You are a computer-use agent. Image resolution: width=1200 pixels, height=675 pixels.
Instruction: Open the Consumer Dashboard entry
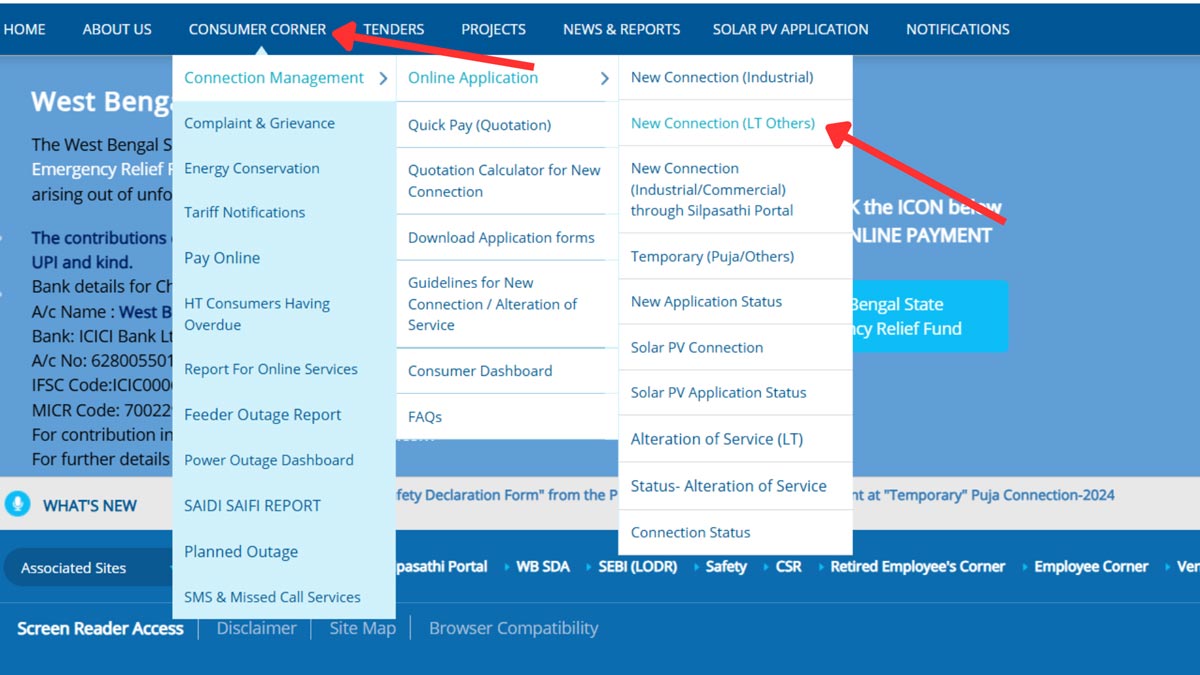coord(479,370)
